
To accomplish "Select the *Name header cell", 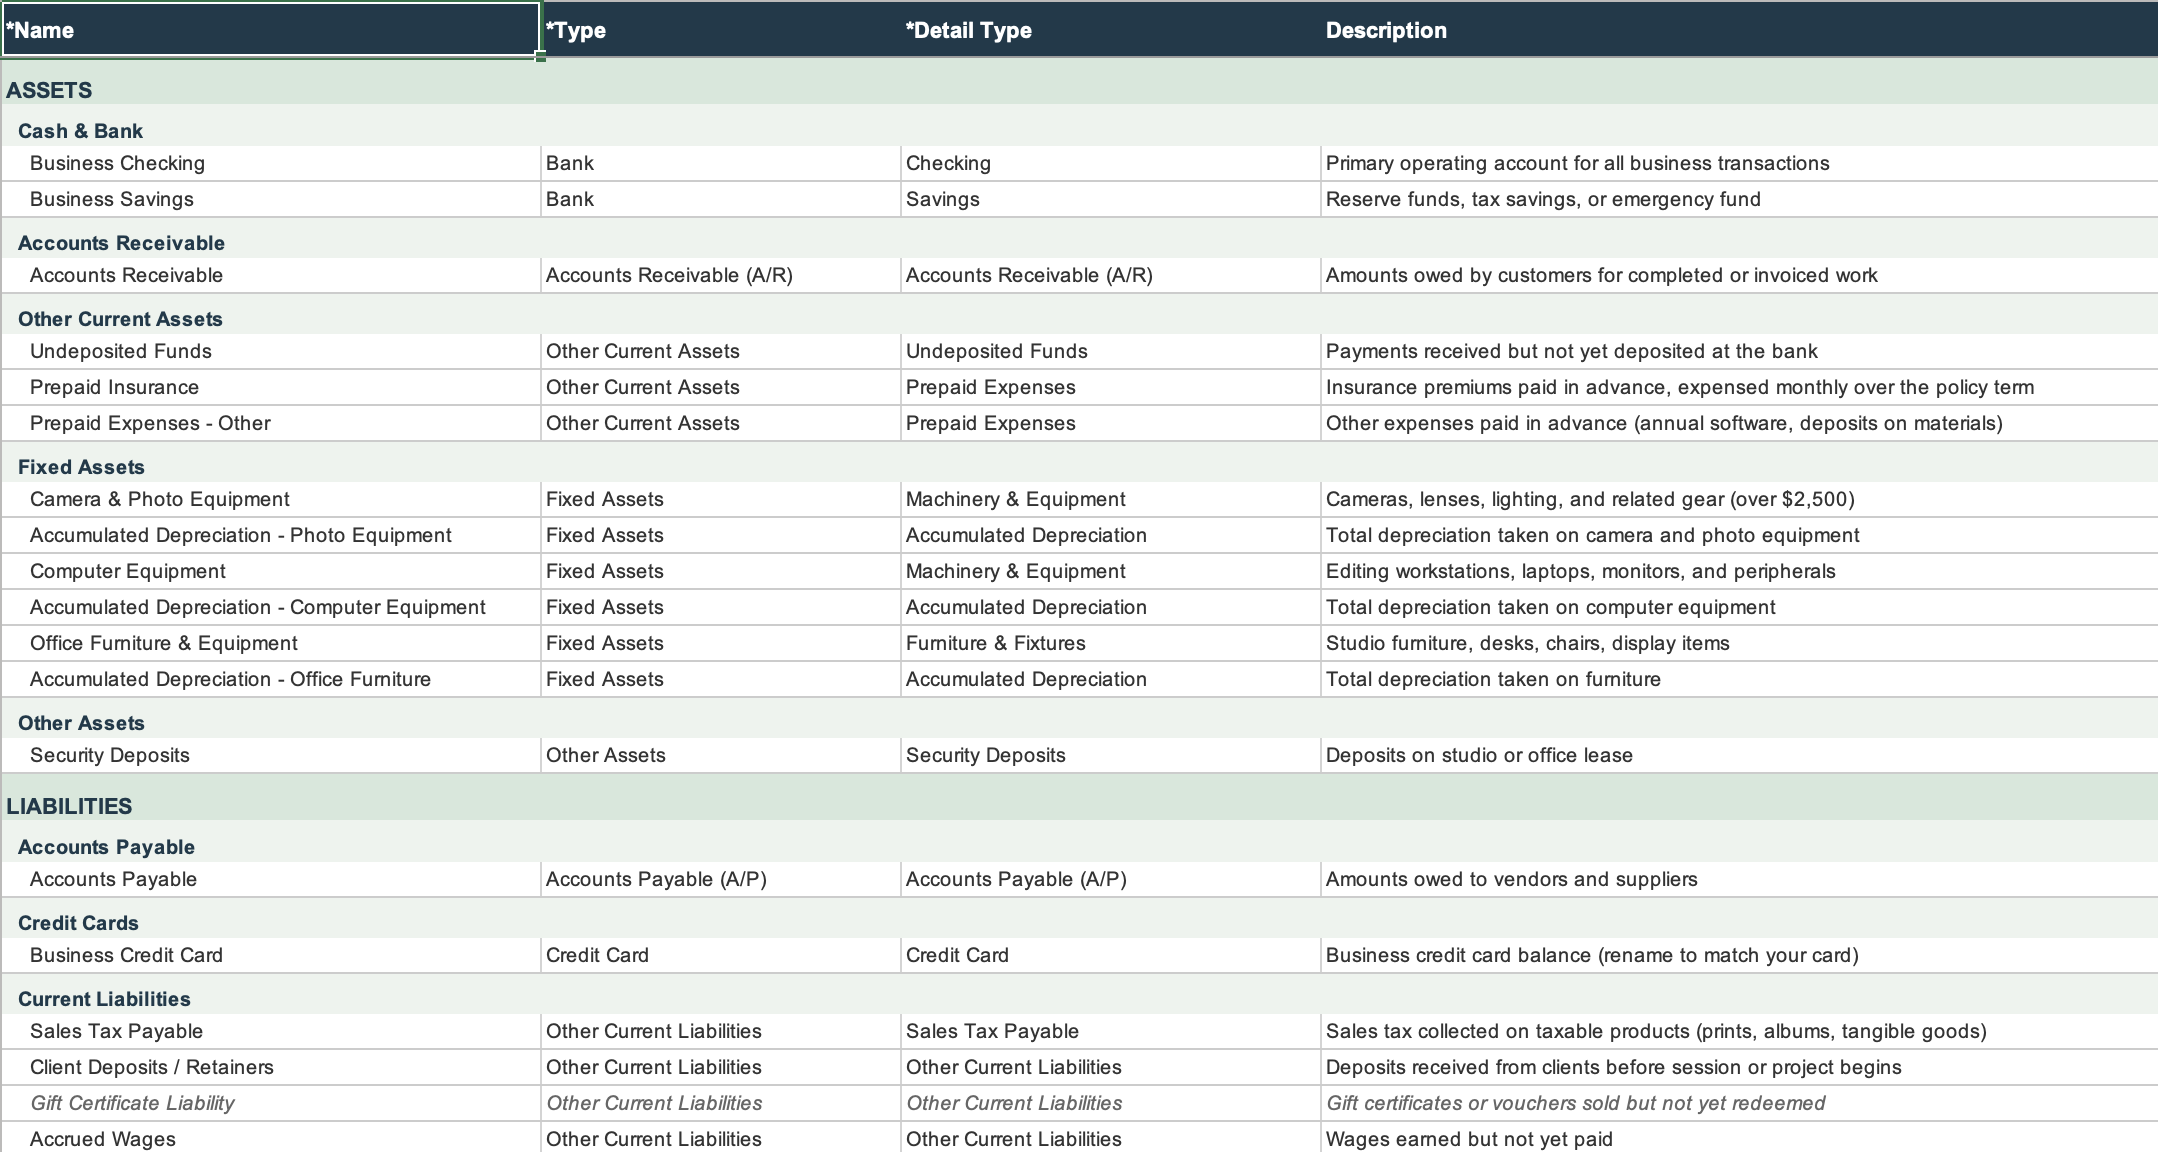I will 271,30.
